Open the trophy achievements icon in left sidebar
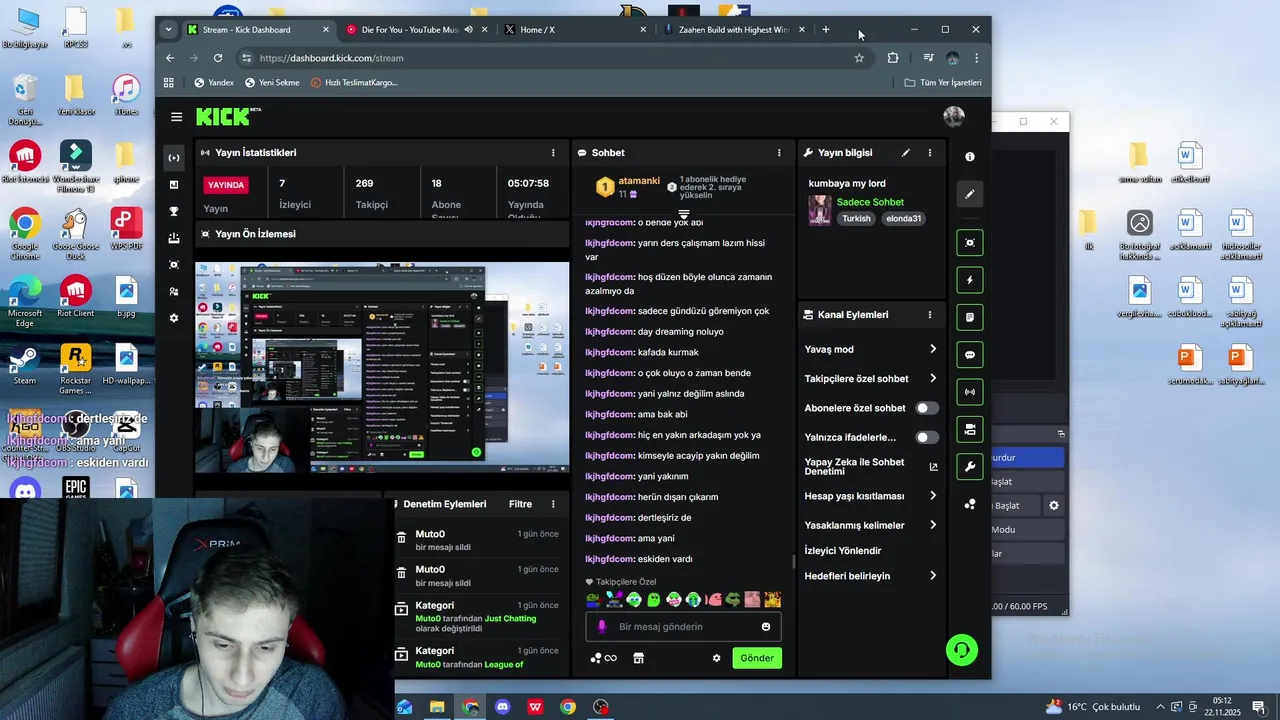1280x720 pixels. (174, 211)
